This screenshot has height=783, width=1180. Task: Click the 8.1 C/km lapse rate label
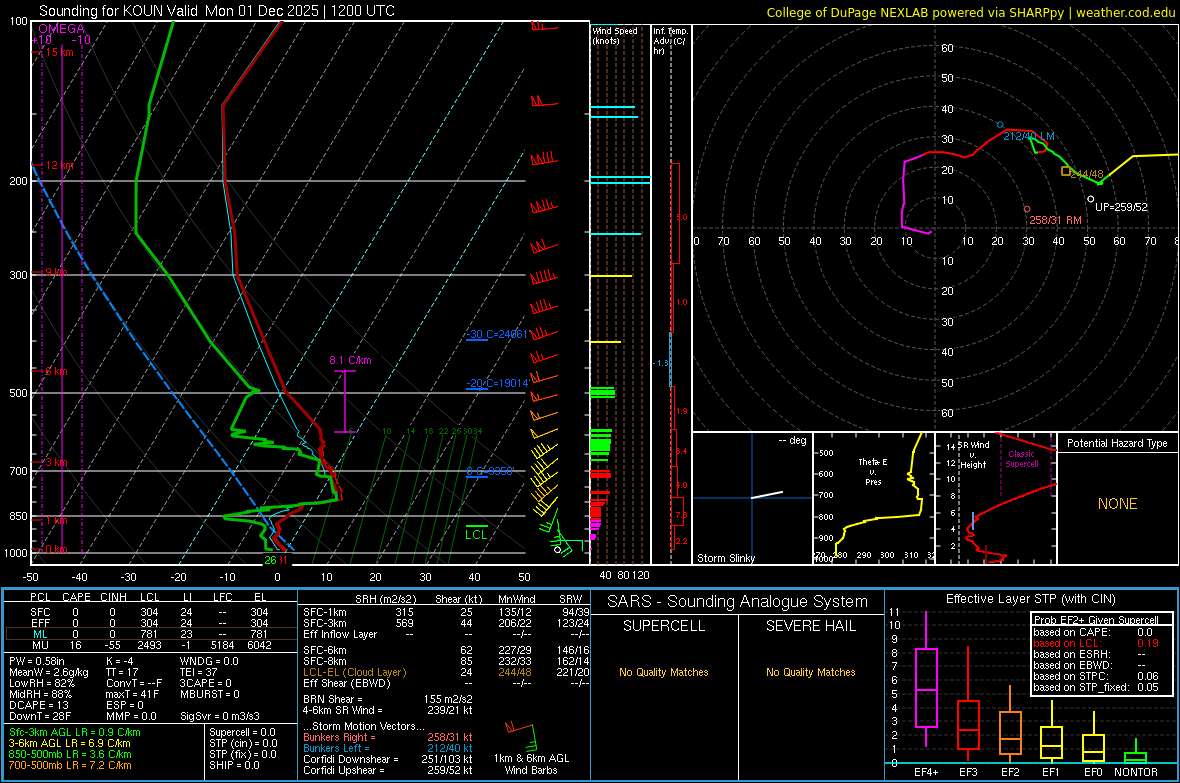coord(350,360)
